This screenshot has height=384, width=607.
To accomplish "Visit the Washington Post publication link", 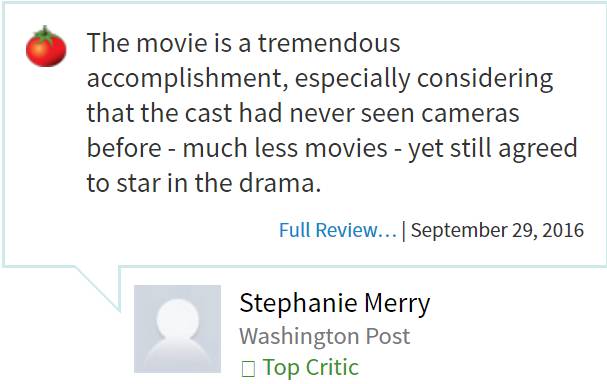I will [x=324, y=336].
